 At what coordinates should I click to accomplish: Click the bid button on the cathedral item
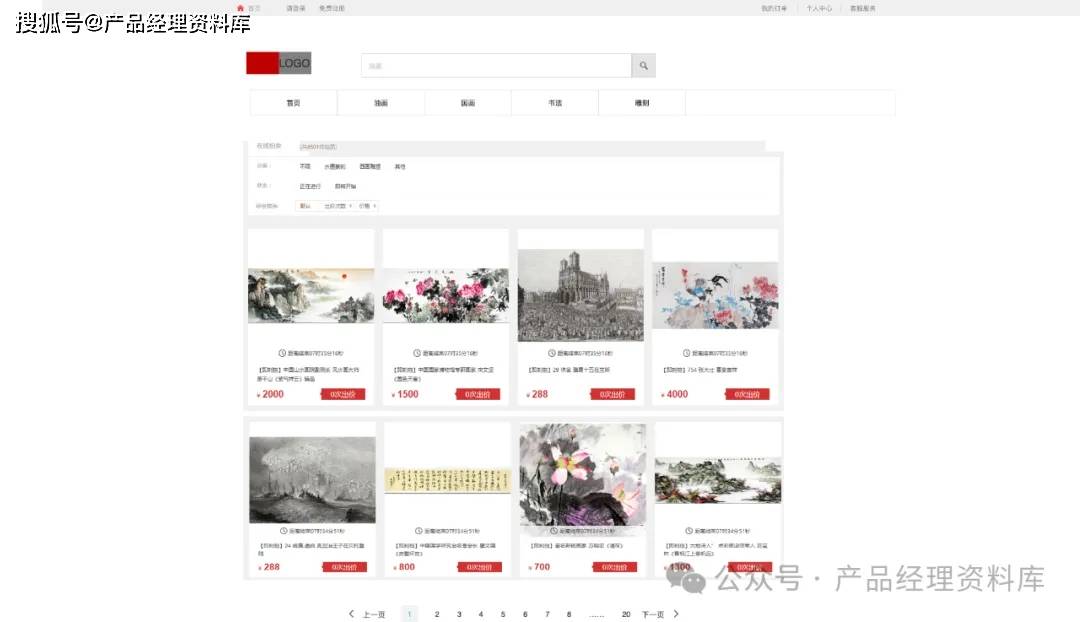coord(612,394)
